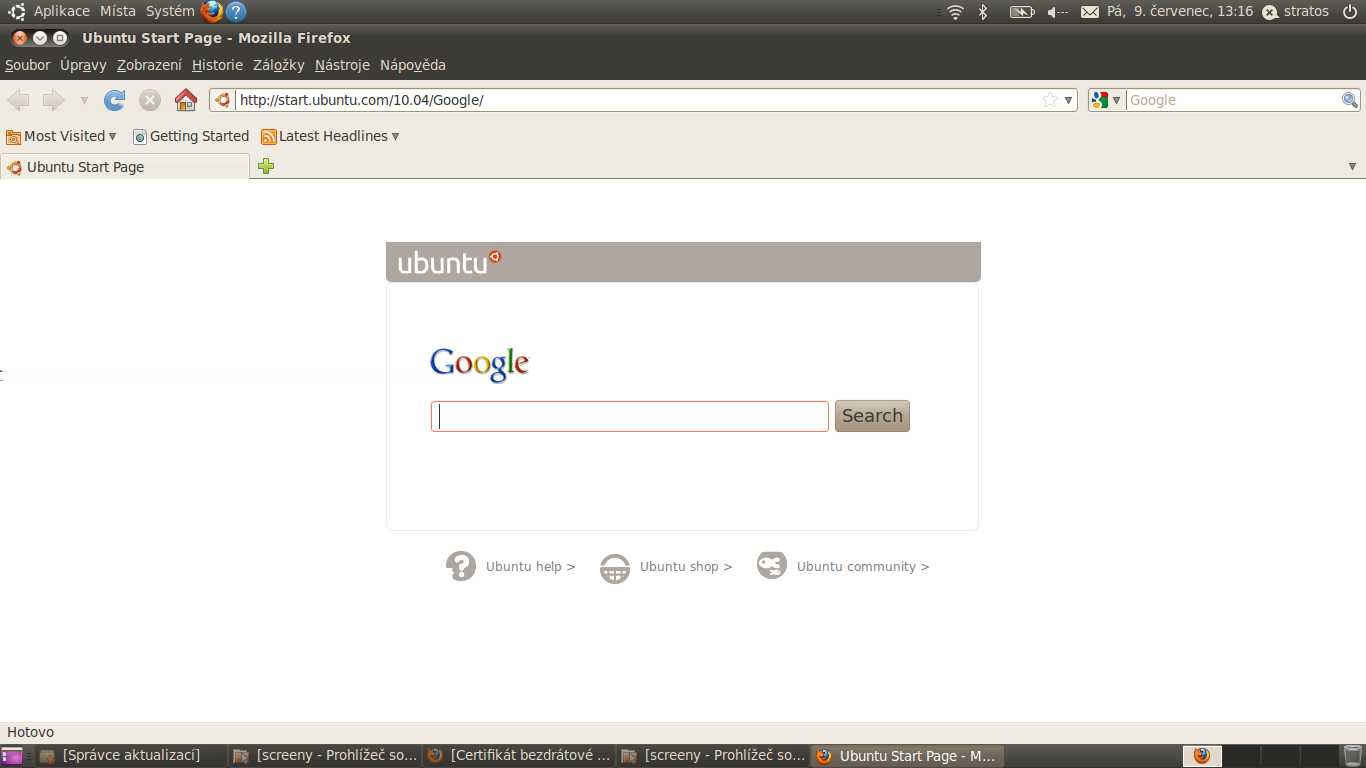The width and height of the screenshot is (1366, 768).
Task: Open the Úpravy menu
Action: pos(83,65)
